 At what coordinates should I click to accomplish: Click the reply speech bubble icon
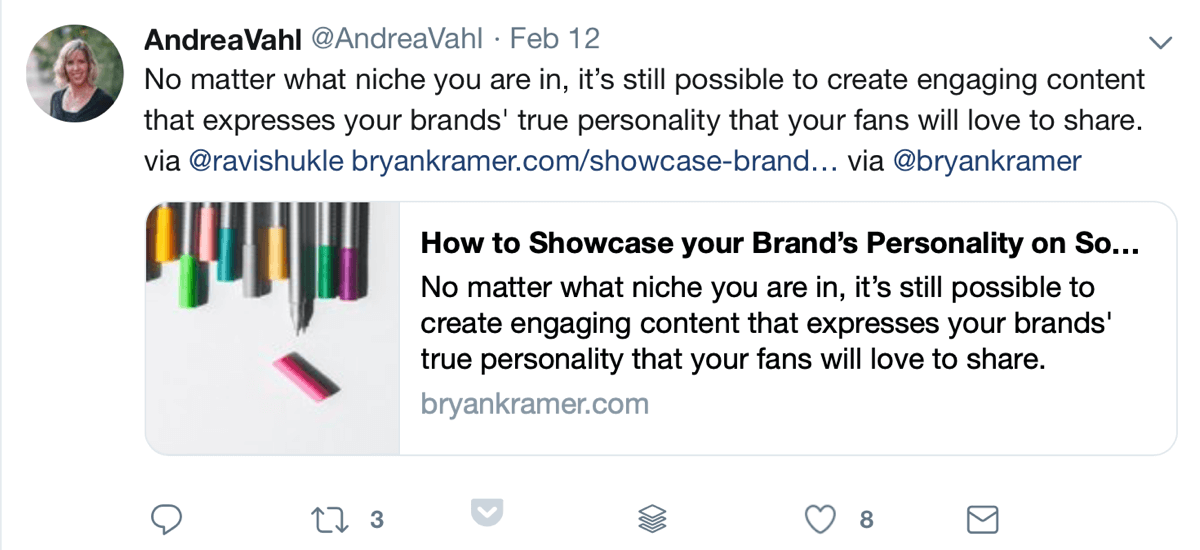tap(166, 518)
